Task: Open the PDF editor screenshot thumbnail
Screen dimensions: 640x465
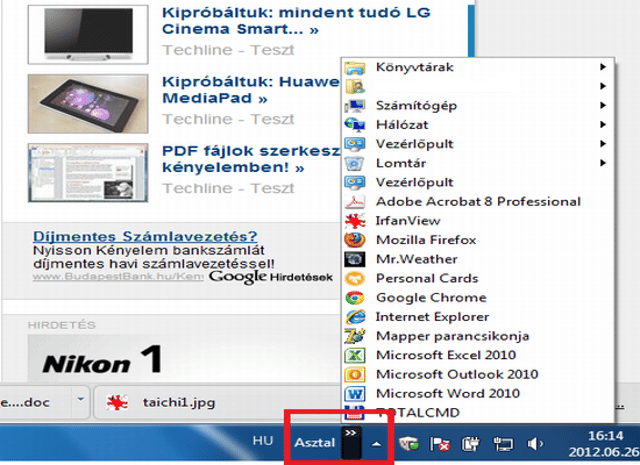Action: [x=88, y=173]
